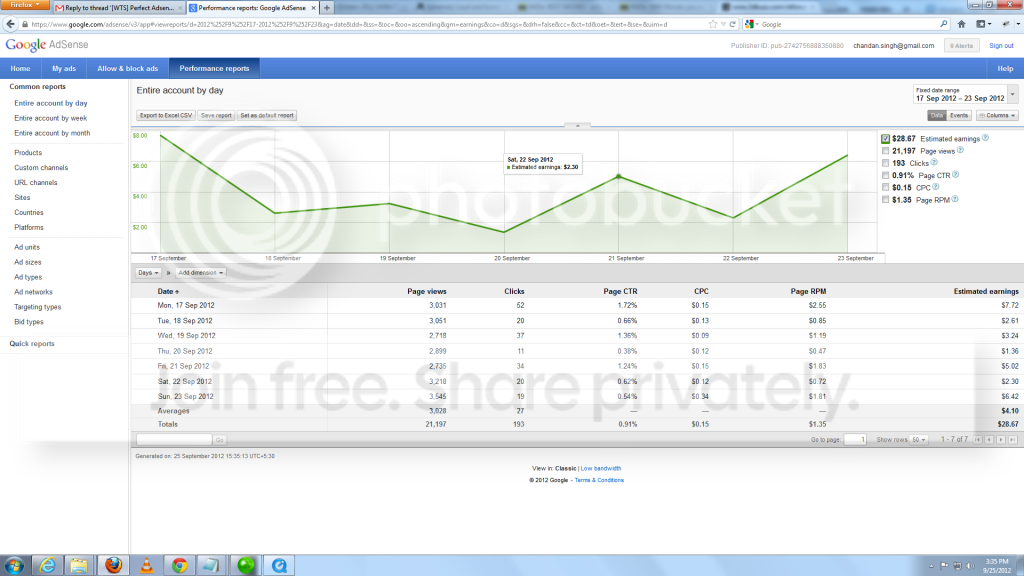Click help icon next to Estimated earnings

985,138
